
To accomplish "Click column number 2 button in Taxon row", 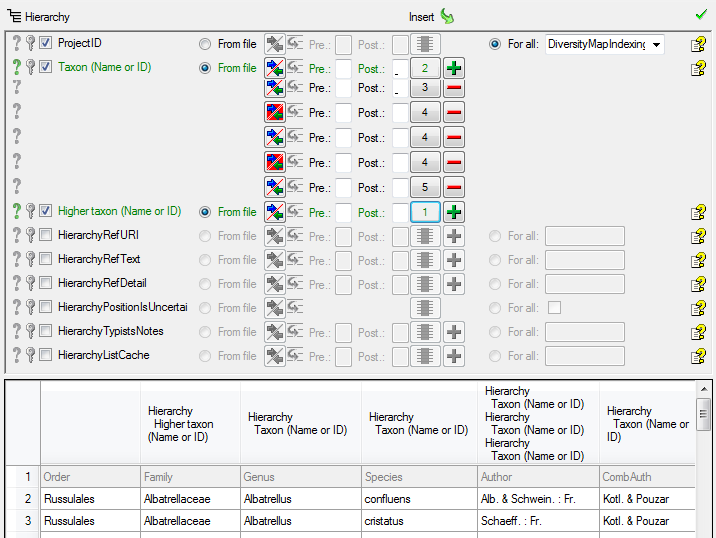I will [x=425, y=68].
